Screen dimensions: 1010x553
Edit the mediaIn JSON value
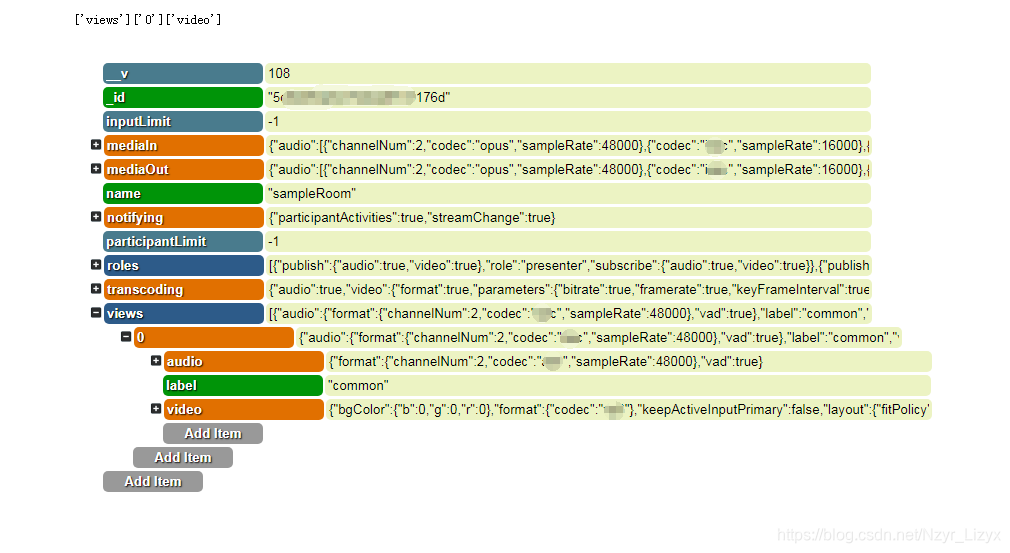(x=567, y=145)
